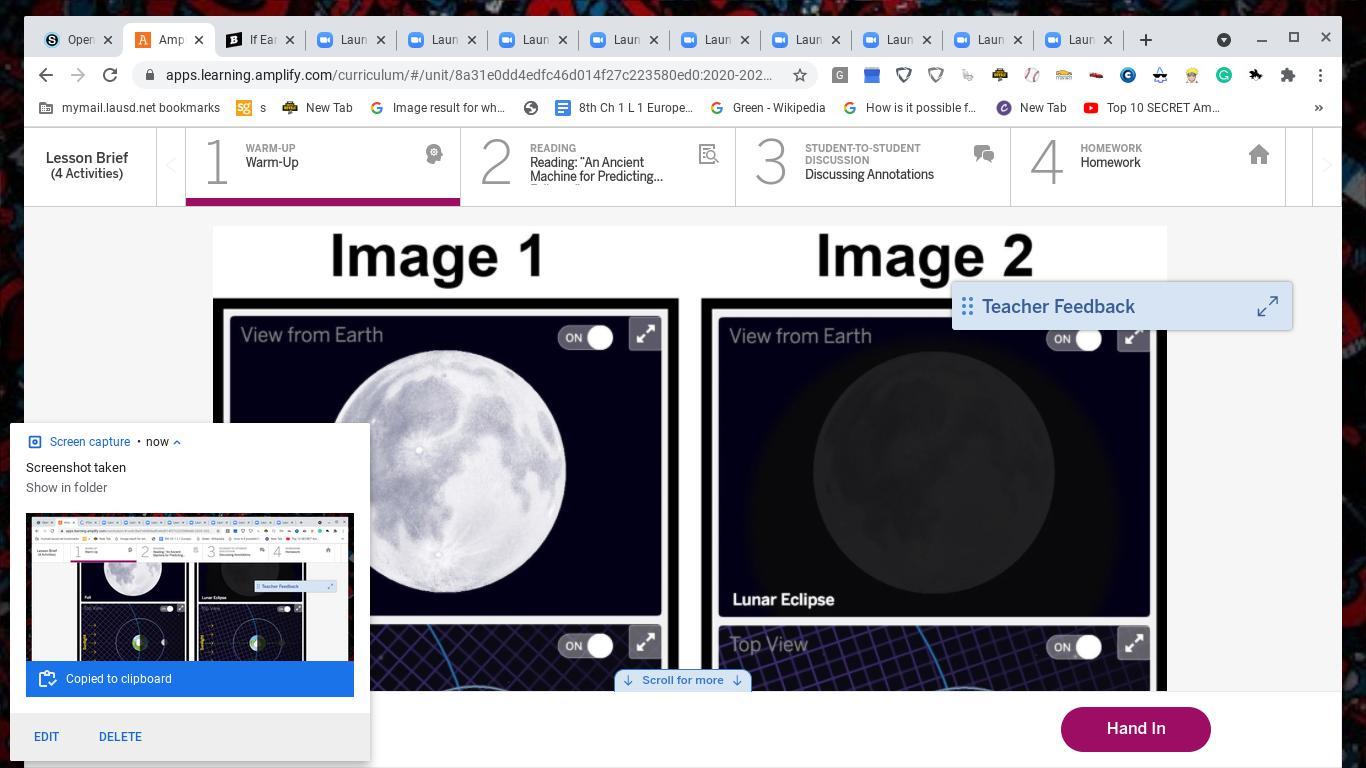Select the Warm-Up activity tab

point(322,165)
